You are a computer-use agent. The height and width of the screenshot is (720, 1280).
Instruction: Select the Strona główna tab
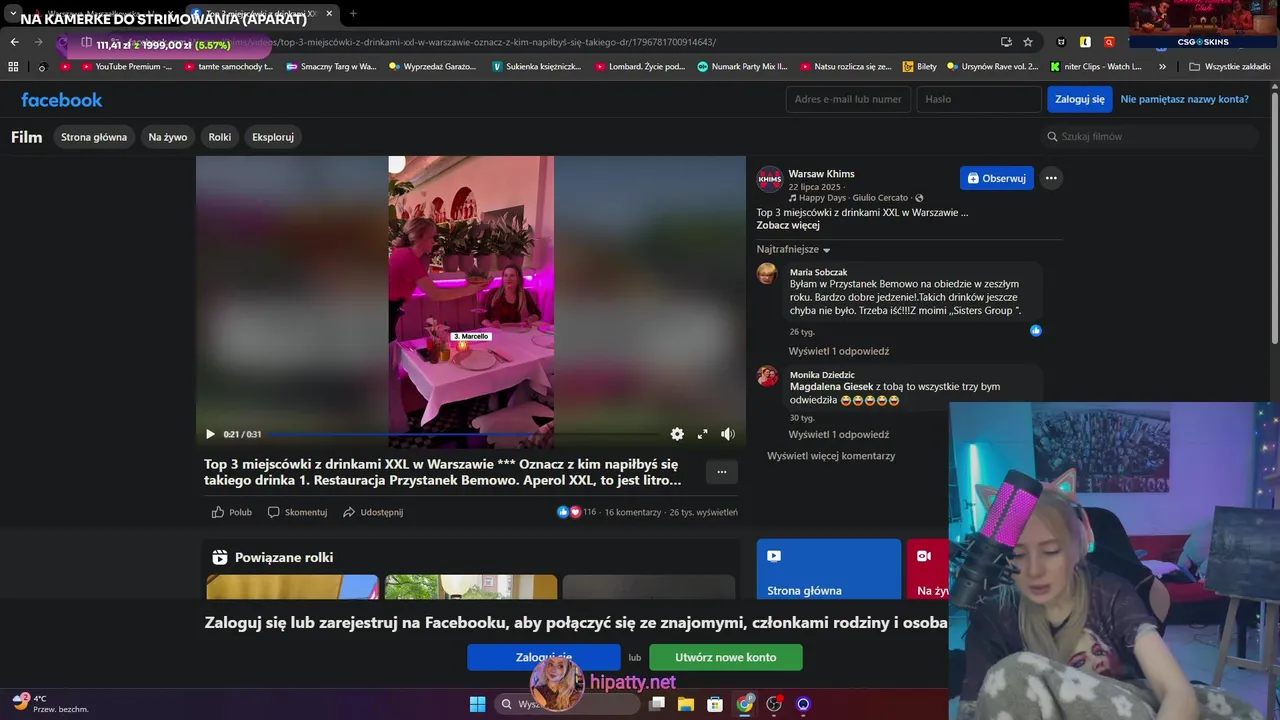point(94,137)
